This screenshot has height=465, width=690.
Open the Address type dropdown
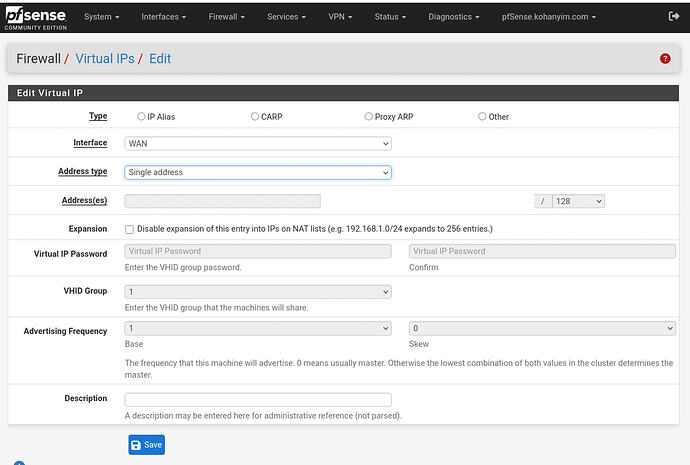258,172
